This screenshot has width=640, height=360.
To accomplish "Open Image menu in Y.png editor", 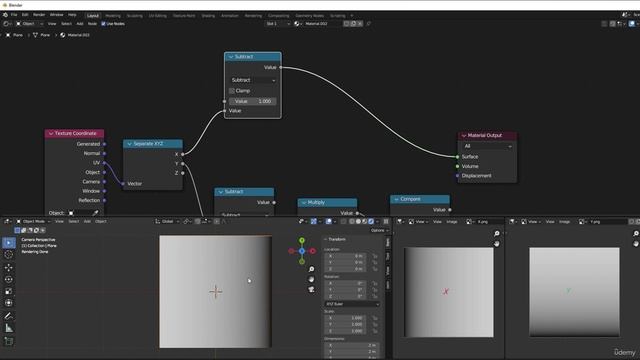I will [564, 222].
